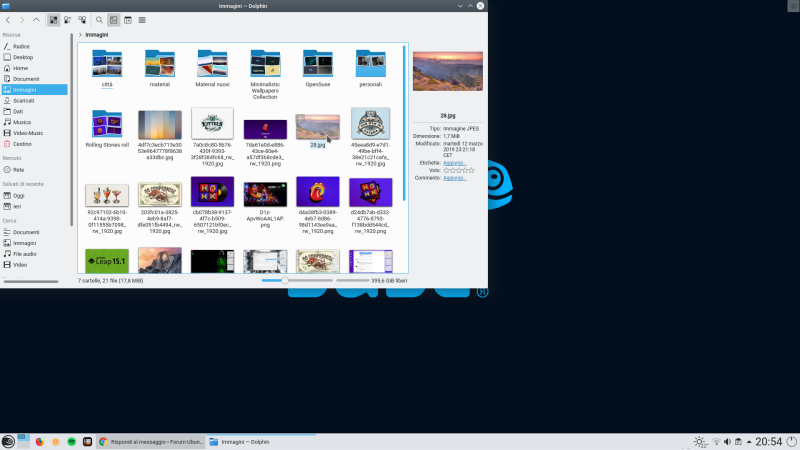Switch to Chrome Forum Ubuntu task
The image size is (800, 450).
[x=151, y=442]
